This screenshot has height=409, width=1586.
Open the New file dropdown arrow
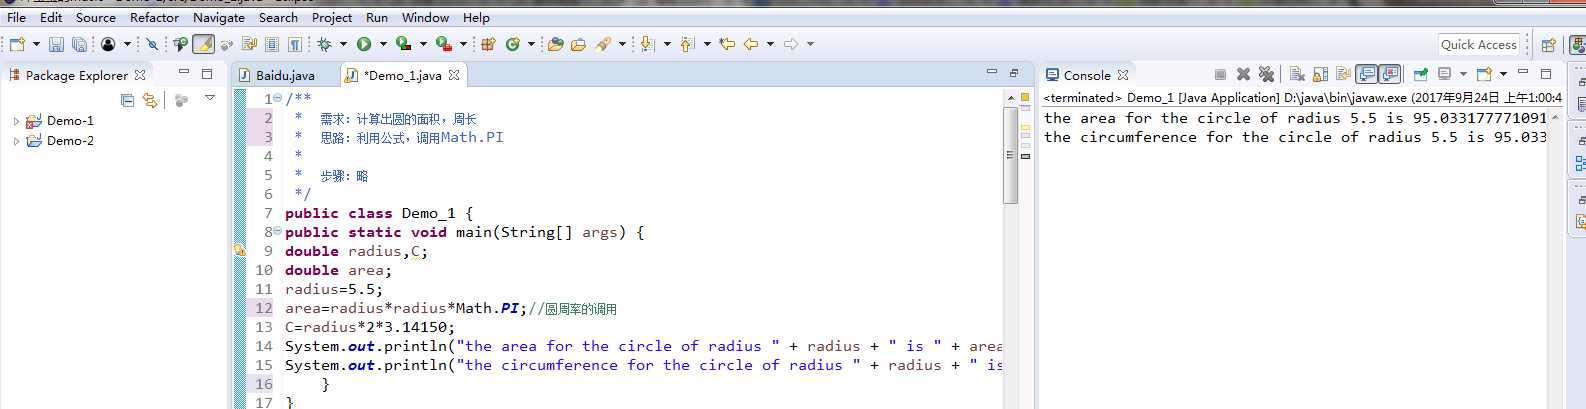(x=36, y=44)
